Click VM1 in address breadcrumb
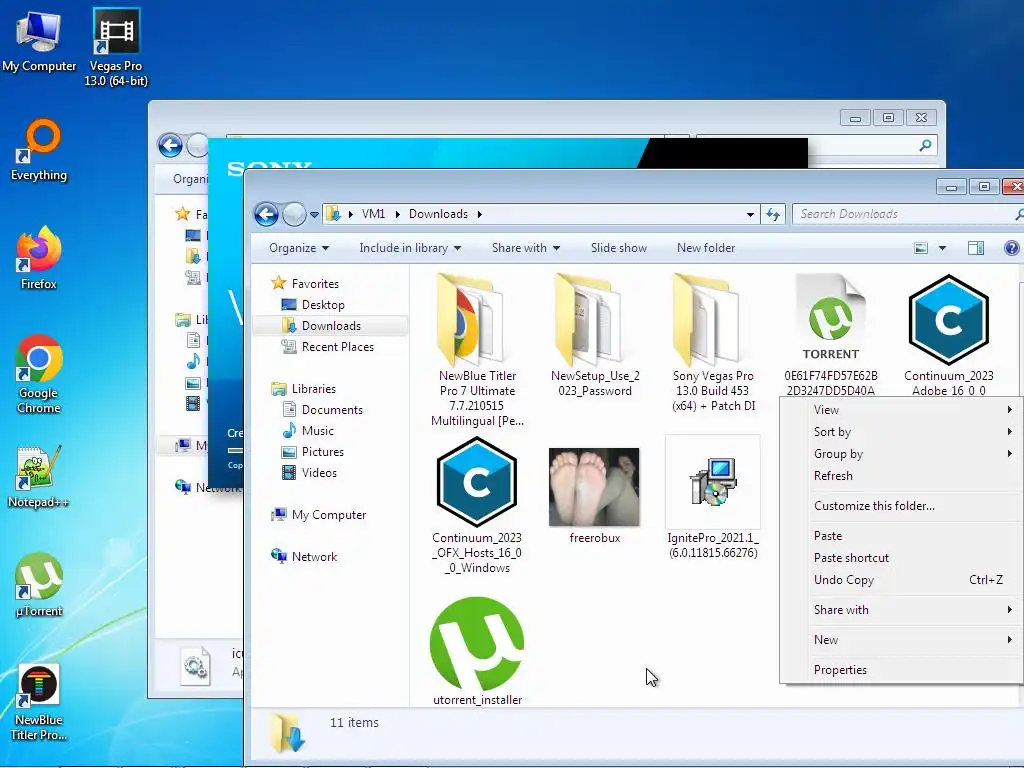The height and width of the screenshot is (768, 1024). pyautogui.click(x=374, y=214)
